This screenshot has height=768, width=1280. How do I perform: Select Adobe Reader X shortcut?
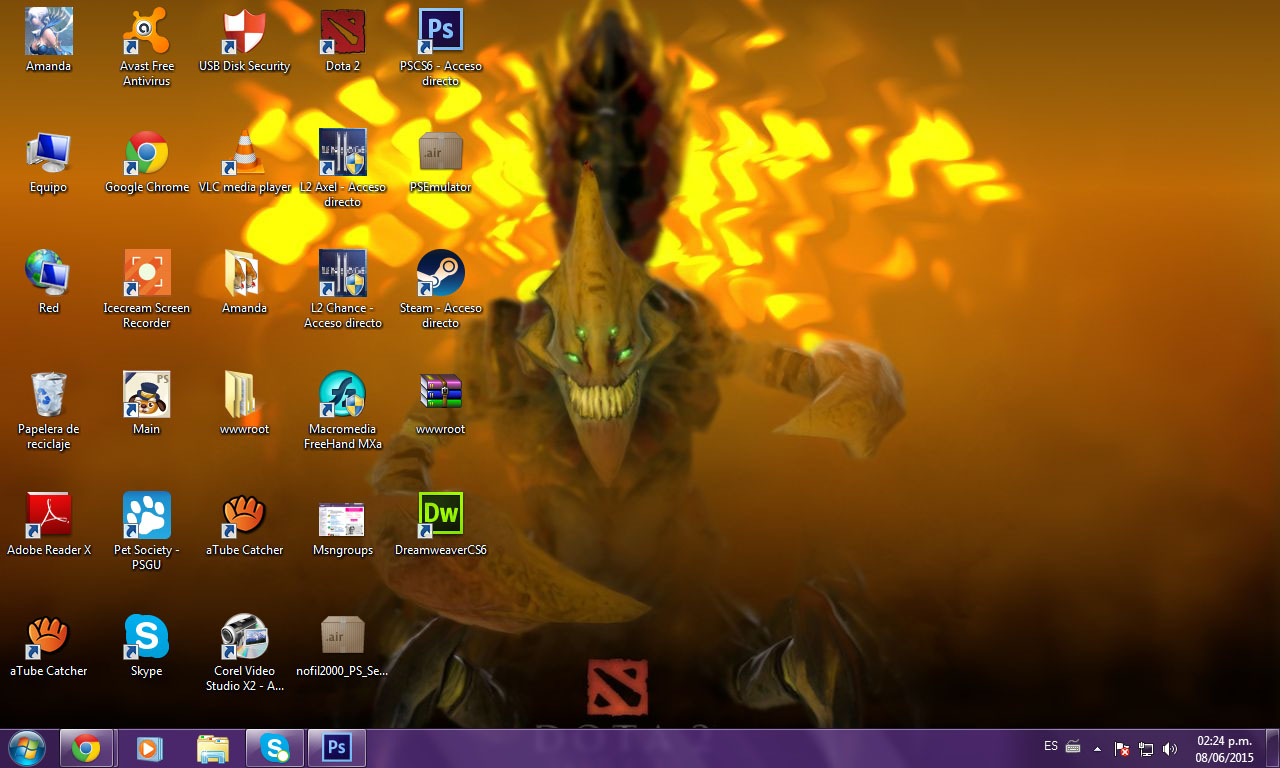(x=48, y=517)
